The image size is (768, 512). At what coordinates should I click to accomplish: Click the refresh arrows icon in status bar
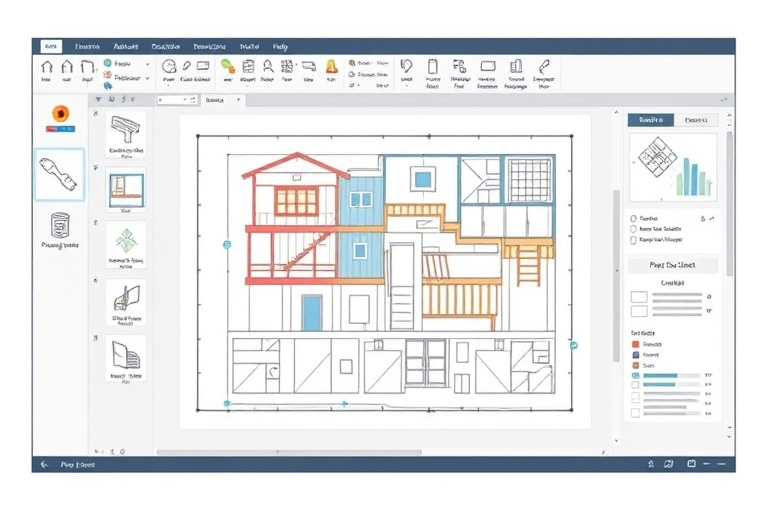tap(669, 463)
